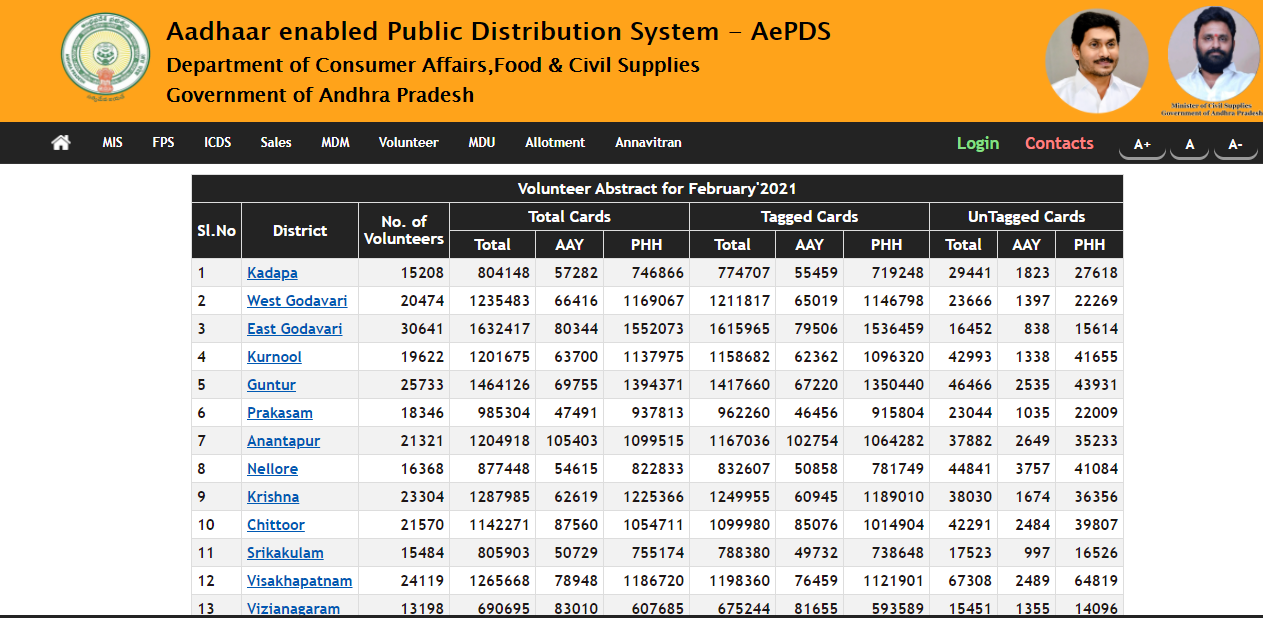Select East Godavari volunteers count 30641

[x=422, y=329]
